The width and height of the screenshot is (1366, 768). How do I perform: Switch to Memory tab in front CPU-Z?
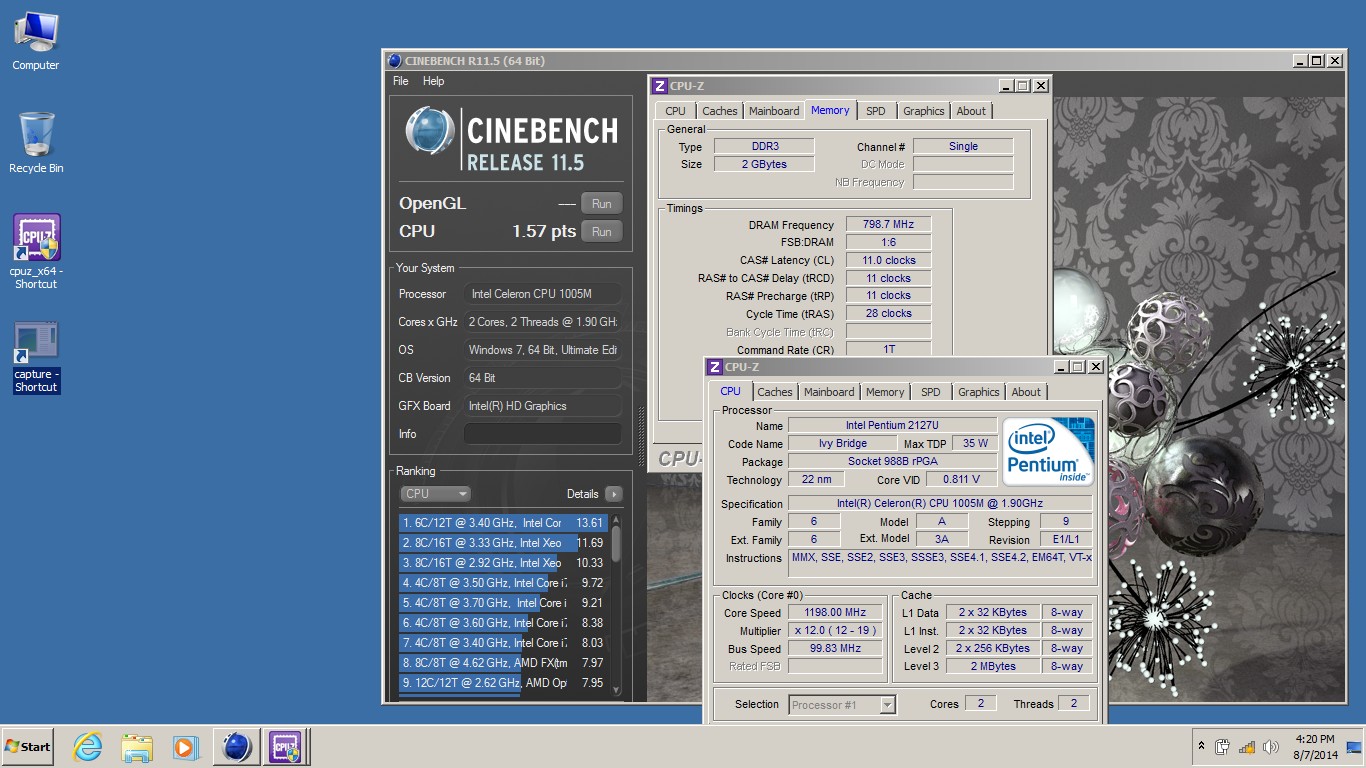885,392
